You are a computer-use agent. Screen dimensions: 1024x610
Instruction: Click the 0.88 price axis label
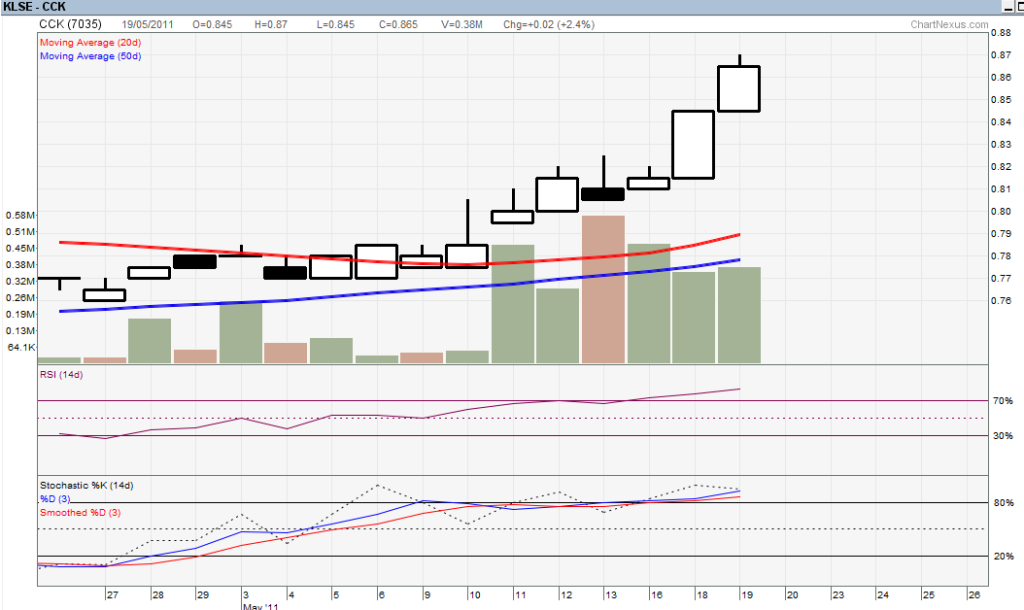click(x=1000, y=33)
